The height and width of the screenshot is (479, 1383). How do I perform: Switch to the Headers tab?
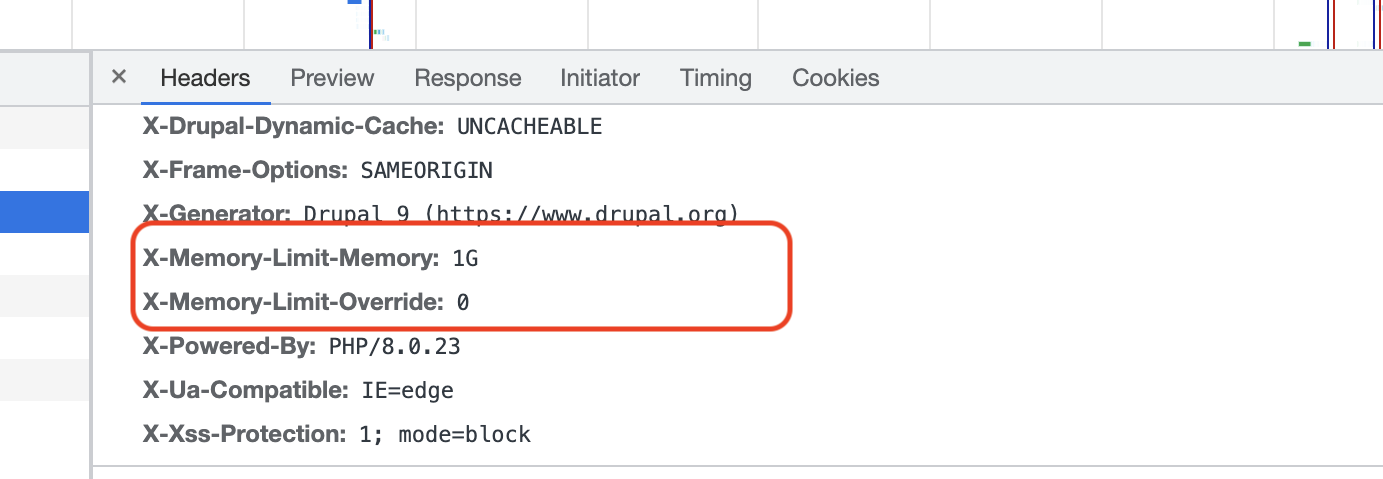[205, 78]
